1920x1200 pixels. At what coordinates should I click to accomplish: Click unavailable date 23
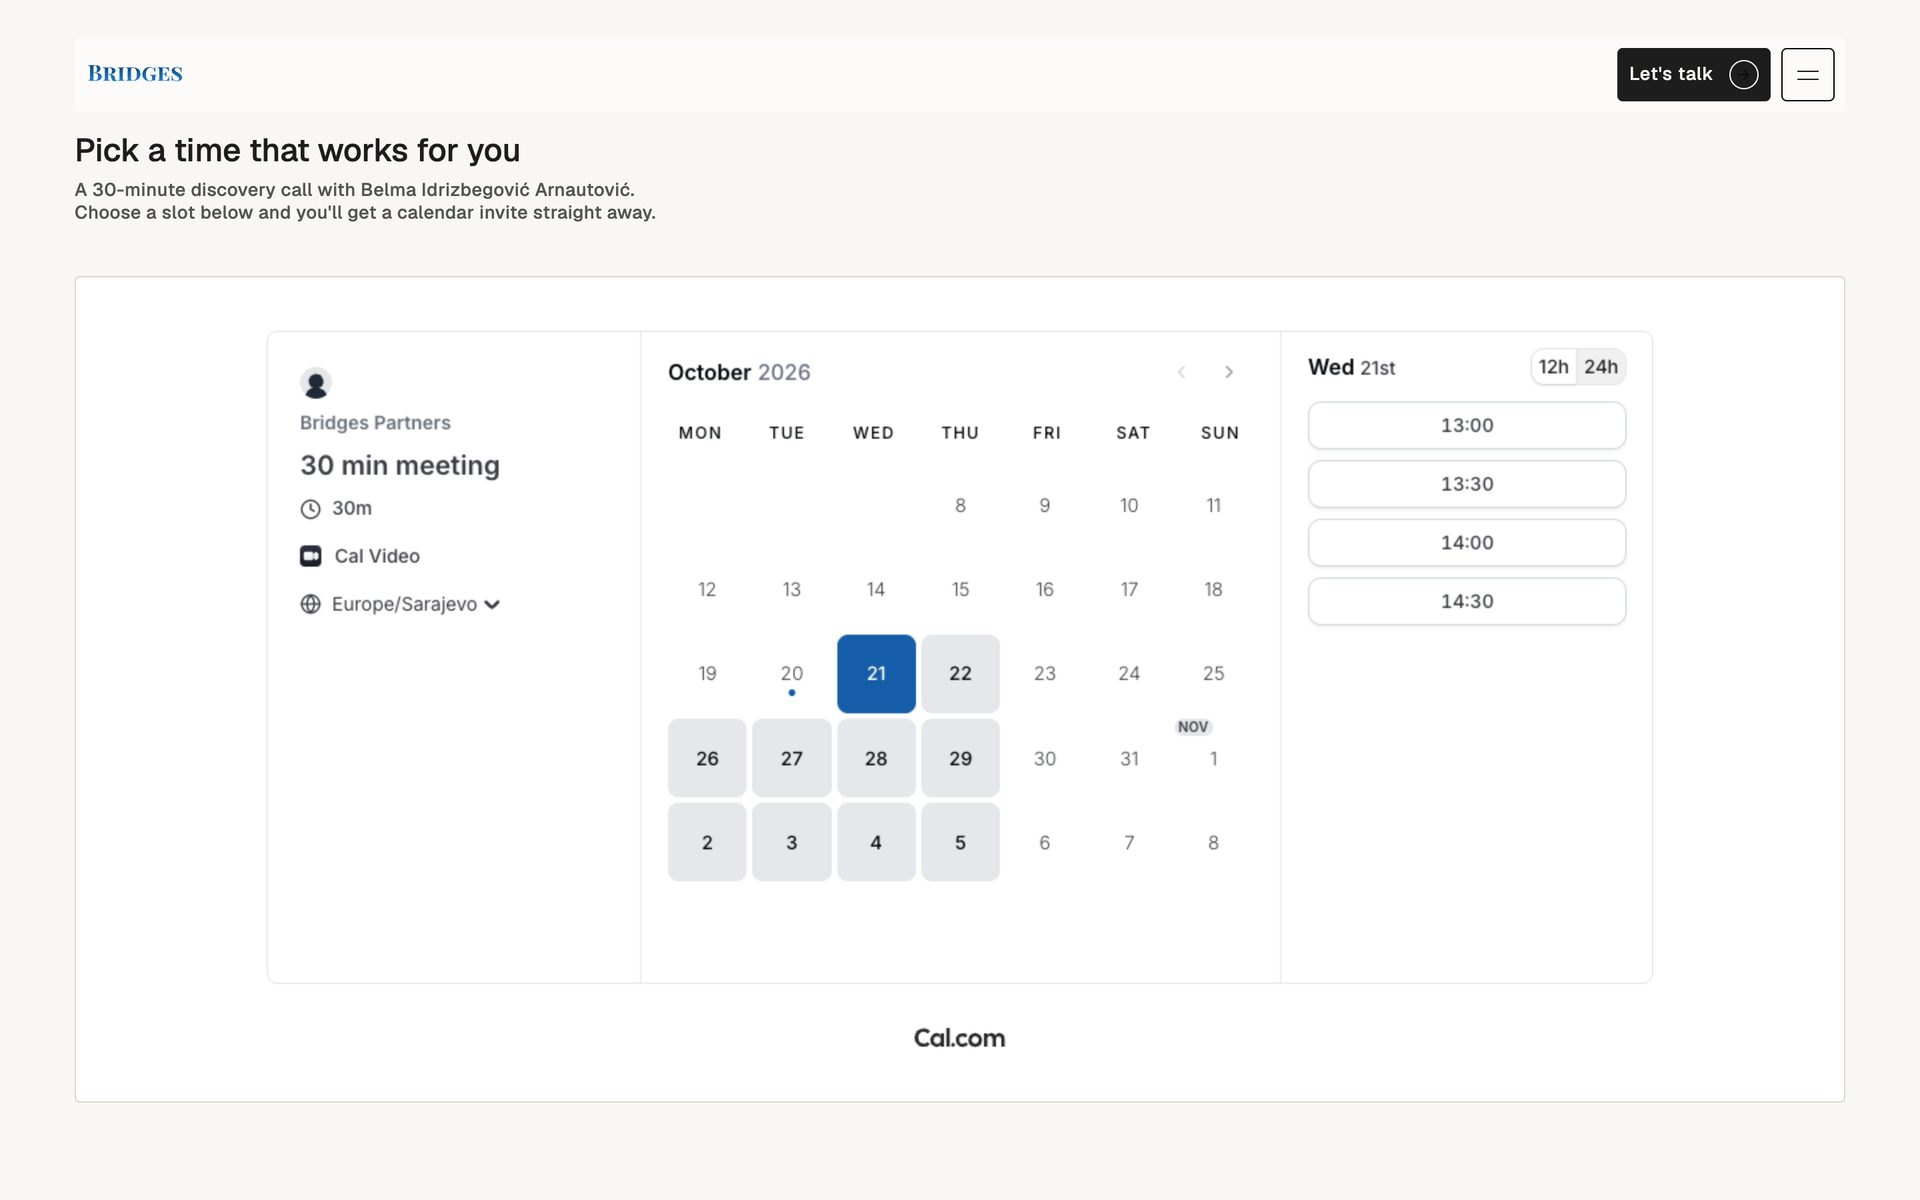point(1045,674)
